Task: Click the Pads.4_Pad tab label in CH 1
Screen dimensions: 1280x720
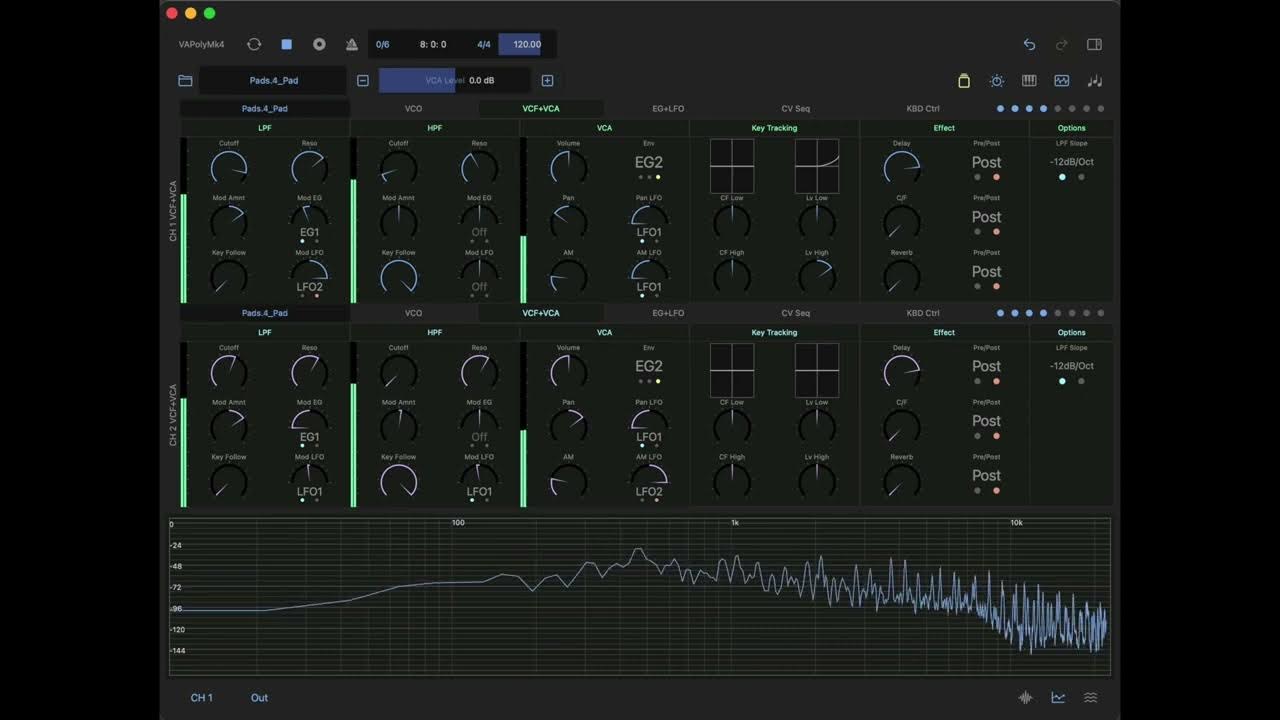Action: [265, 108]
